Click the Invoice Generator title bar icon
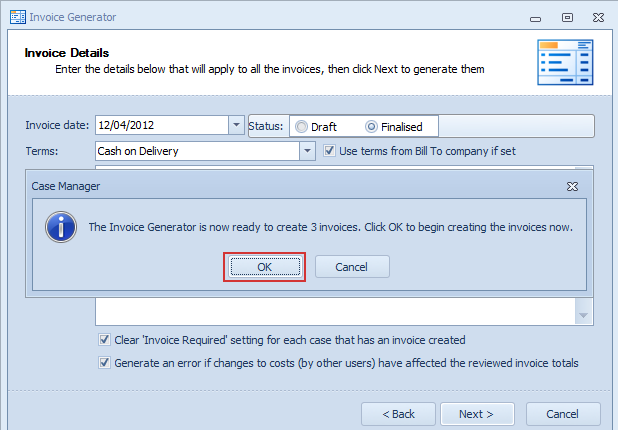618x430 pixels. click(x=18, y=17)
